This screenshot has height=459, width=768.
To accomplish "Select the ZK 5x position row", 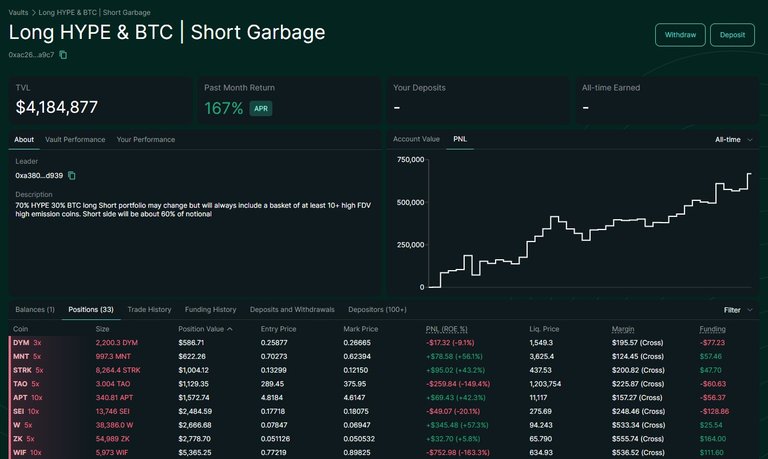I will [384, 439].
